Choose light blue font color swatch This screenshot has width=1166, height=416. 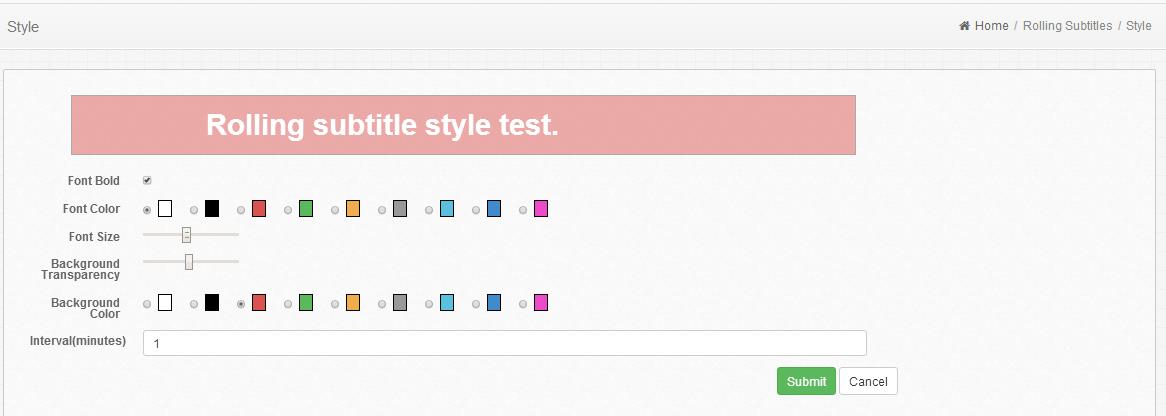[447, 209]
